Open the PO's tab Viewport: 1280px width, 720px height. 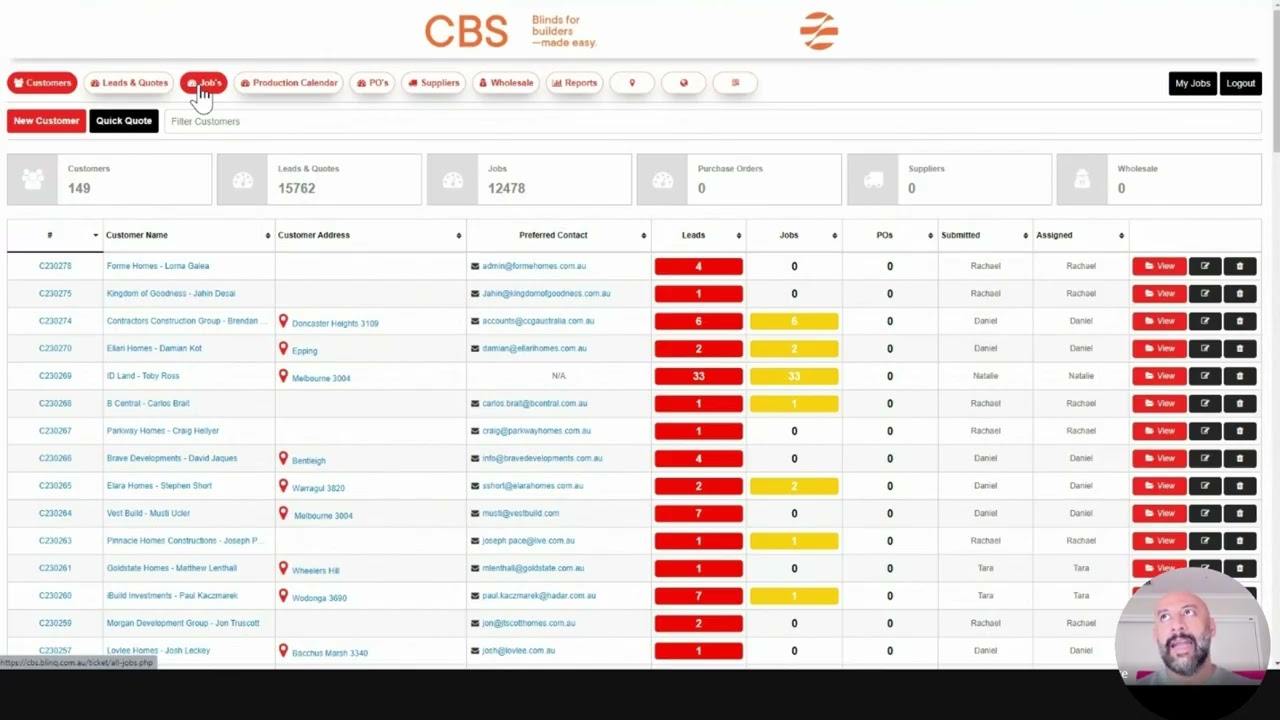point(372,83)
